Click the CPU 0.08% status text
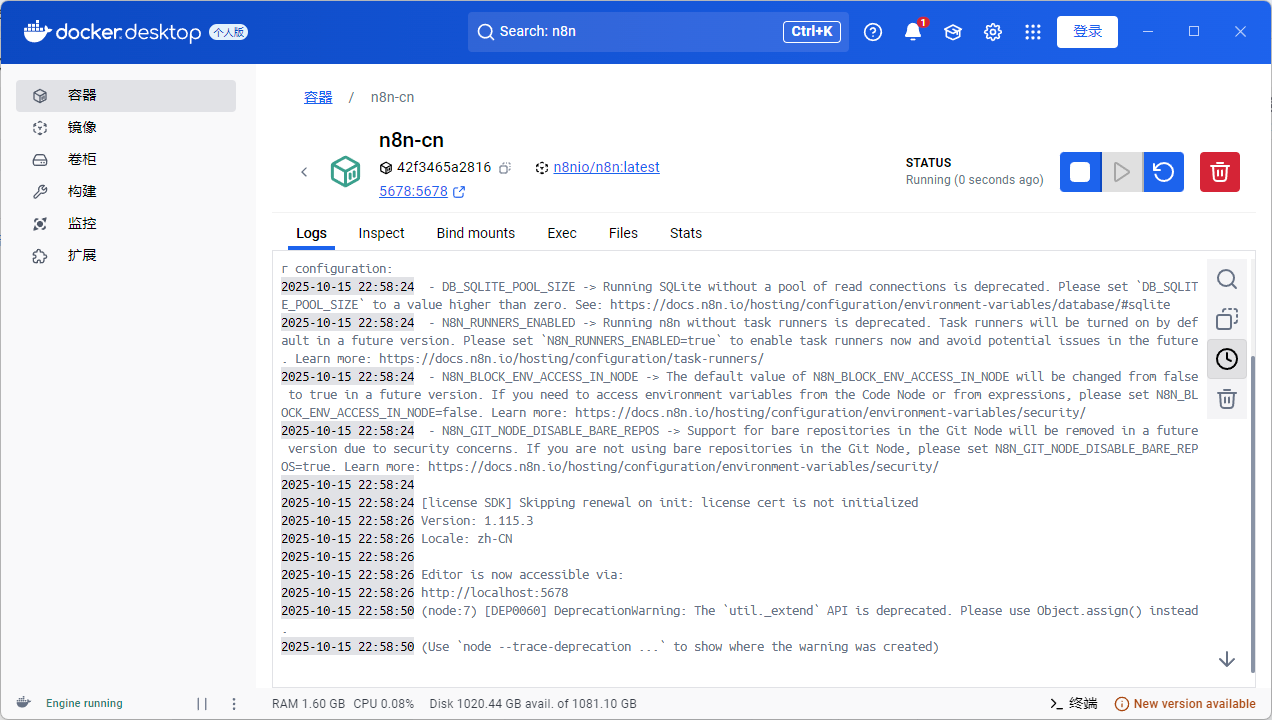 pyautogui.click(x=384, y=703)
